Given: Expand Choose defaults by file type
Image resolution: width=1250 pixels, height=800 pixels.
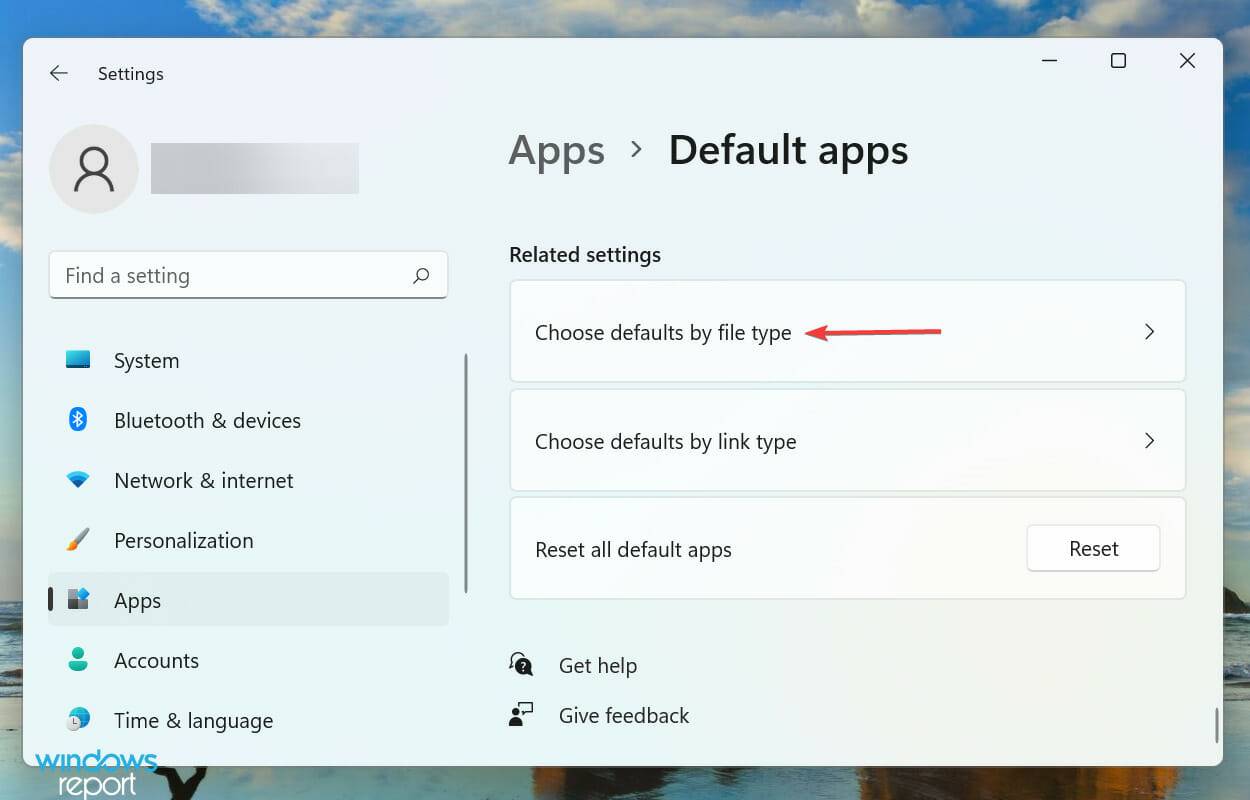Looking at the screenshot, I should pos(847,331).
